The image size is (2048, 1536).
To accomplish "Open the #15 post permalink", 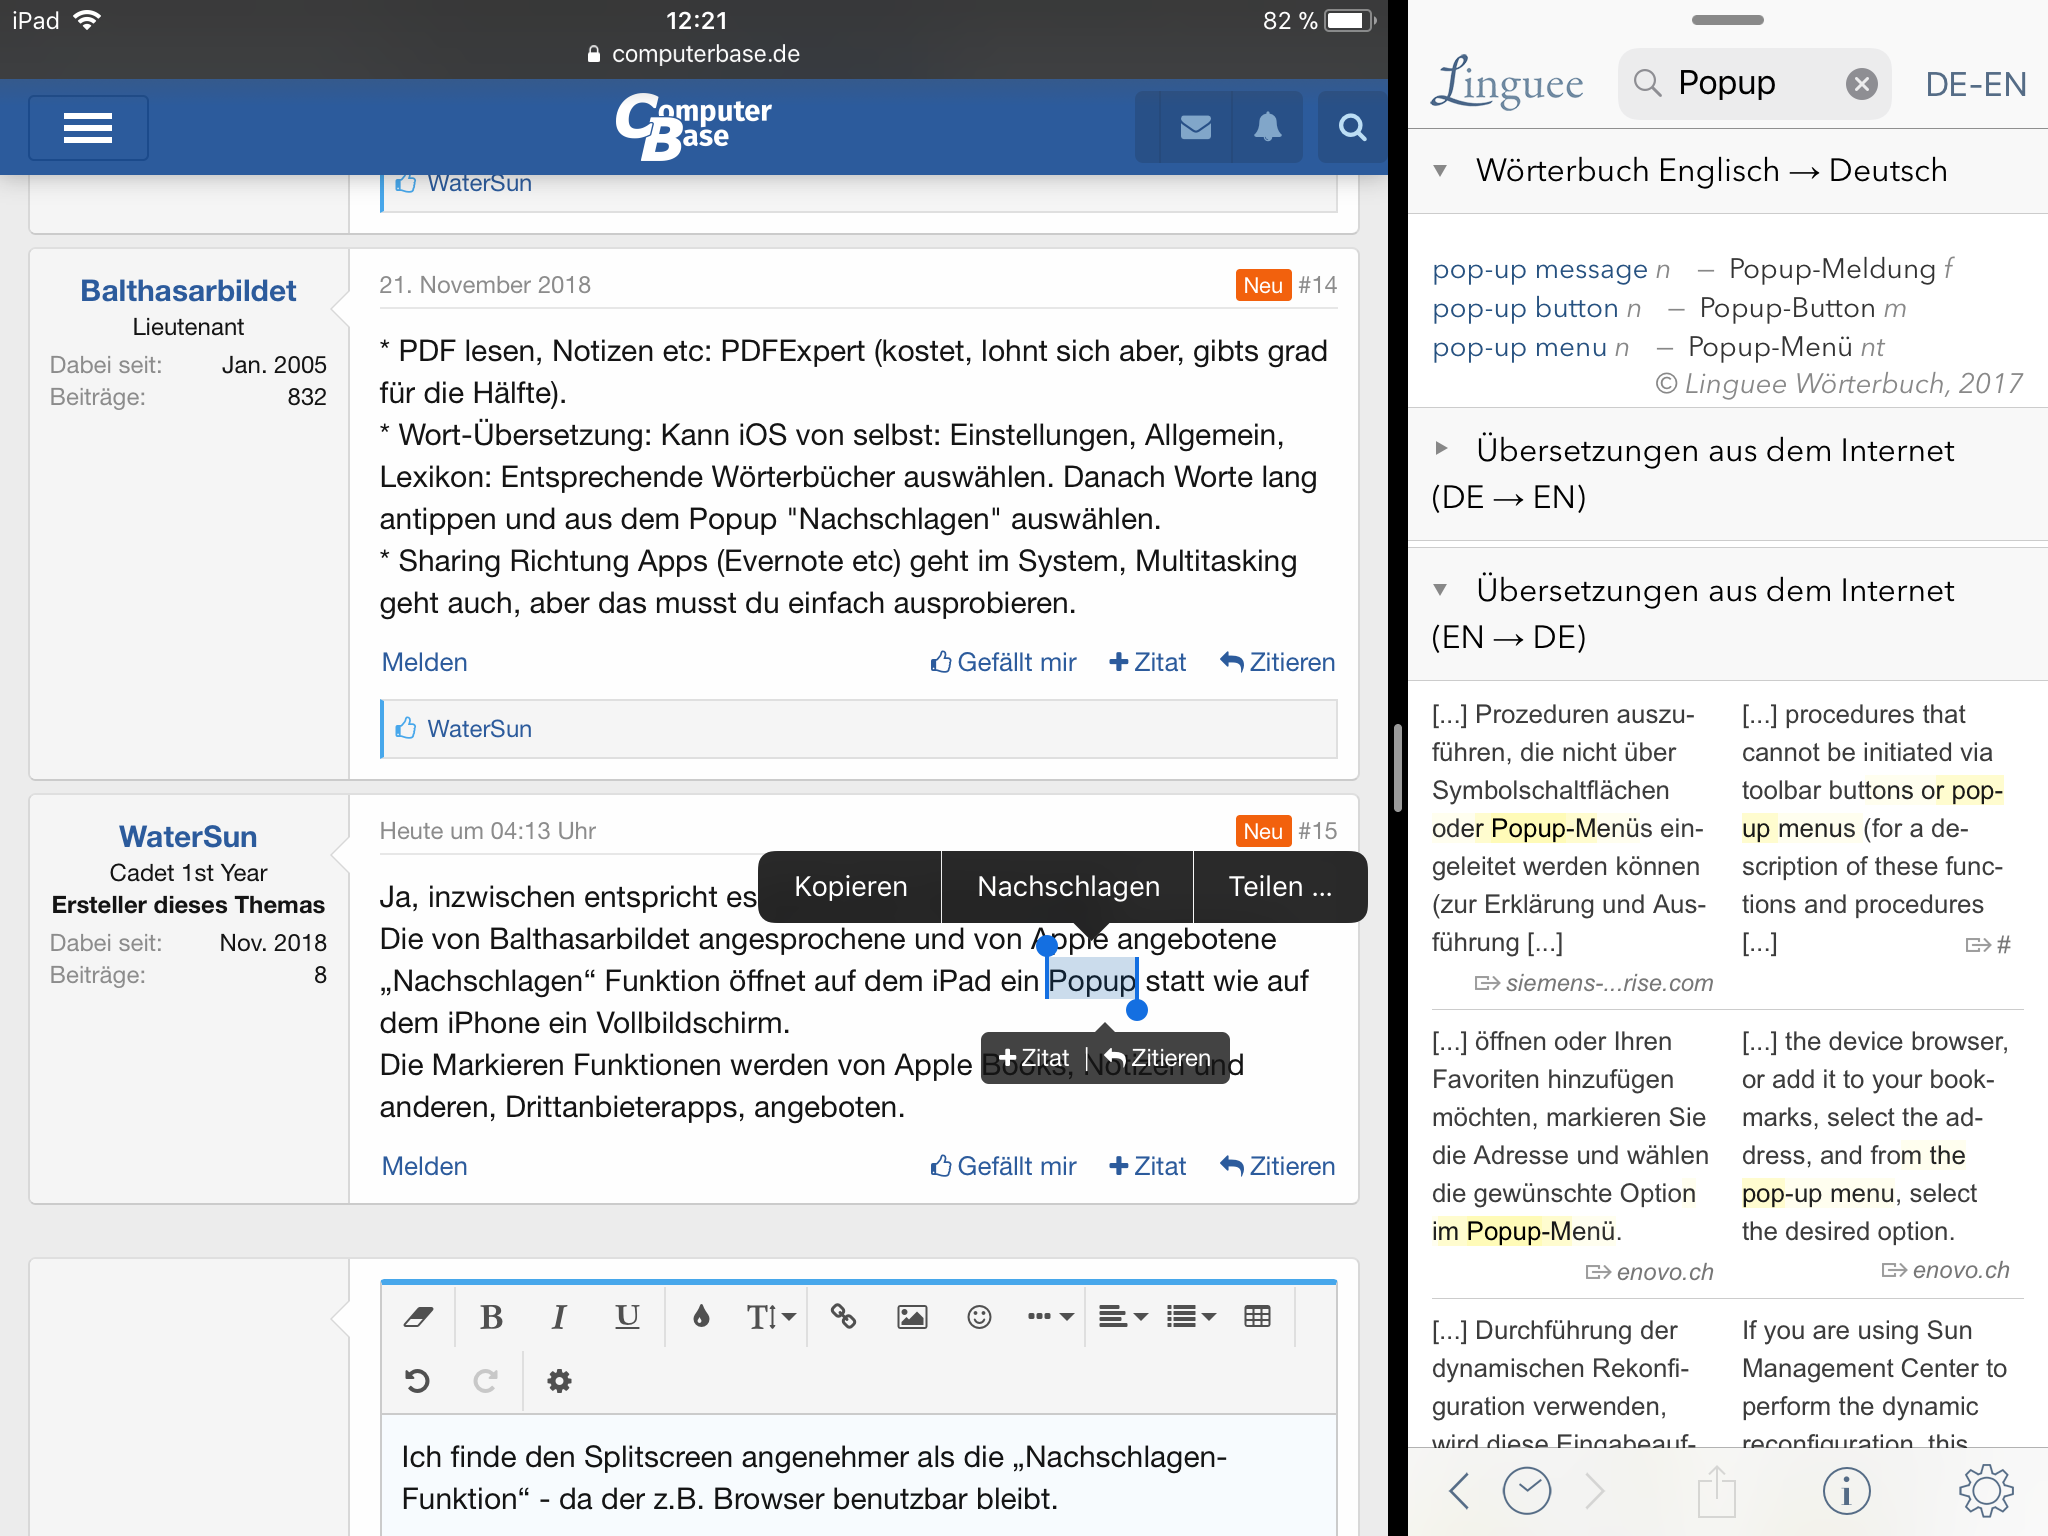I will [x=1318, y=831].
